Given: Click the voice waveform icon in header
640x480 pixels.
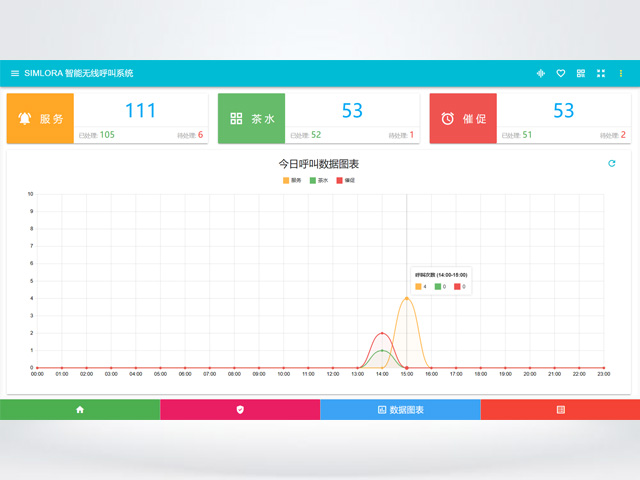Looking at the screenshot, I should click(540, 73).
